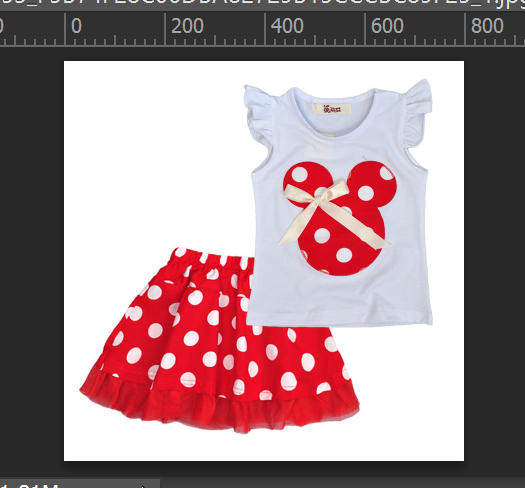Select the open .jpg document tab
The image size is (525, 488).
tap(262, 5)
